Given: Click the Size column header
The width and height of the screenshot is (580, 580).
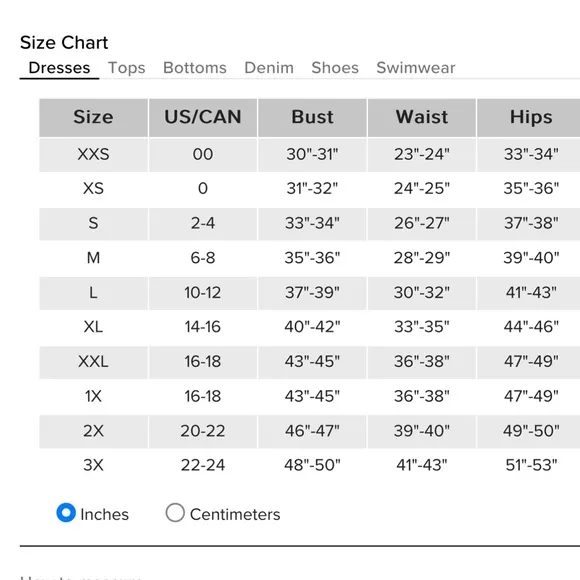Looking at the screenshot, I should (x=93, y=118).
